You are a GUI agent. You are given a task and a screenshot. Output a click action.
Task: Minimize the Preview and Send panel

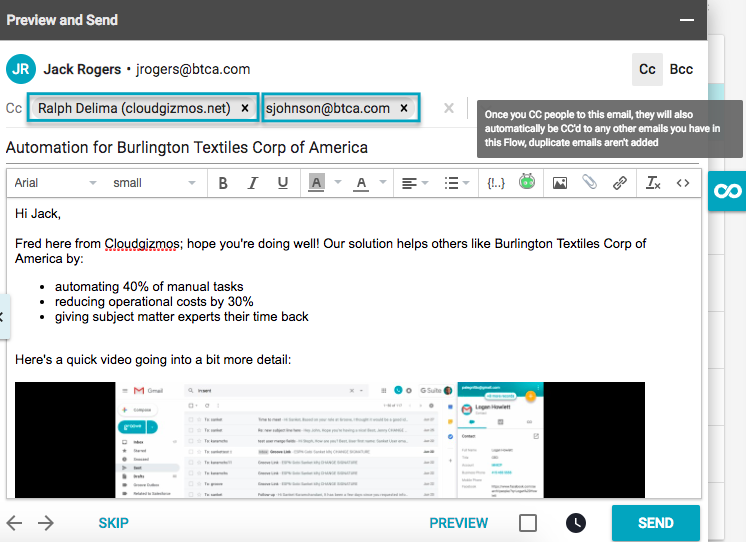tap(687, 20)
